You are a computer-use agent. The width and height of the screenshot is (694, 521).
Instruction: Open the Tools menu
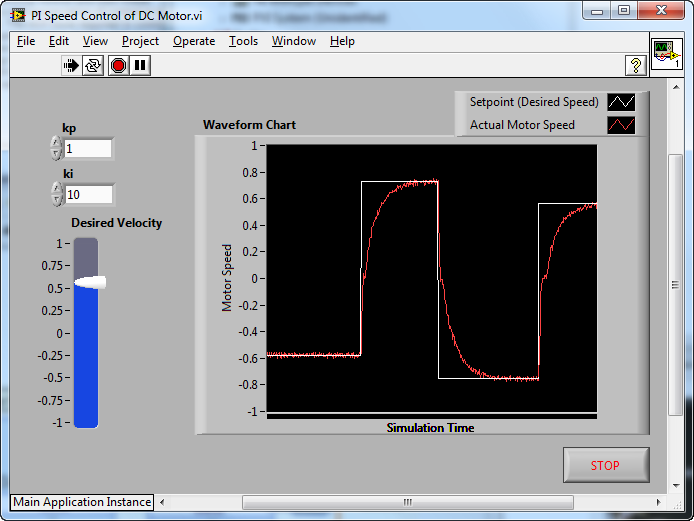243,41
